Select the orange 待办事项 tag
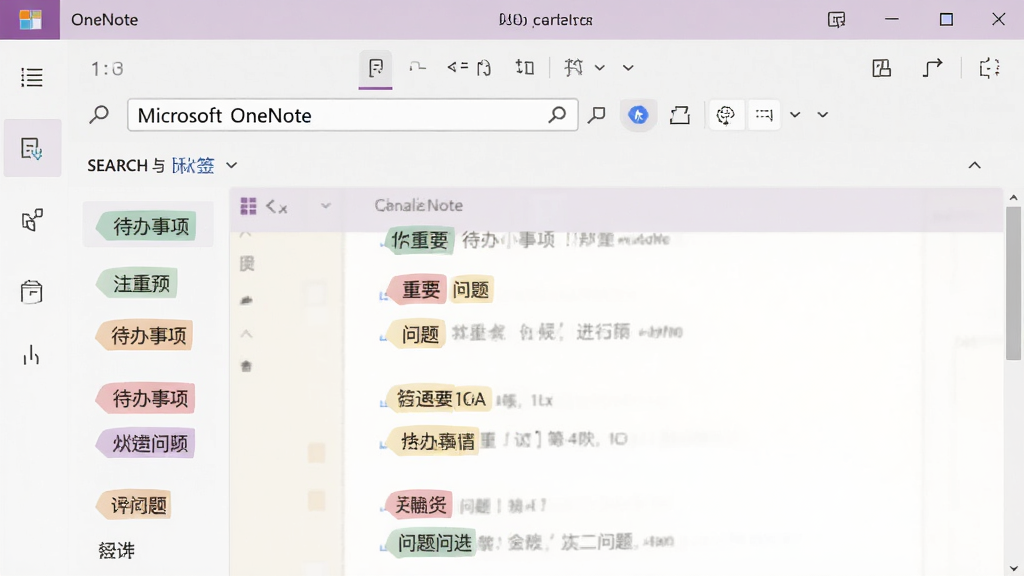The width and height of the screenshot is (1024, 576). tap(144, 336)
